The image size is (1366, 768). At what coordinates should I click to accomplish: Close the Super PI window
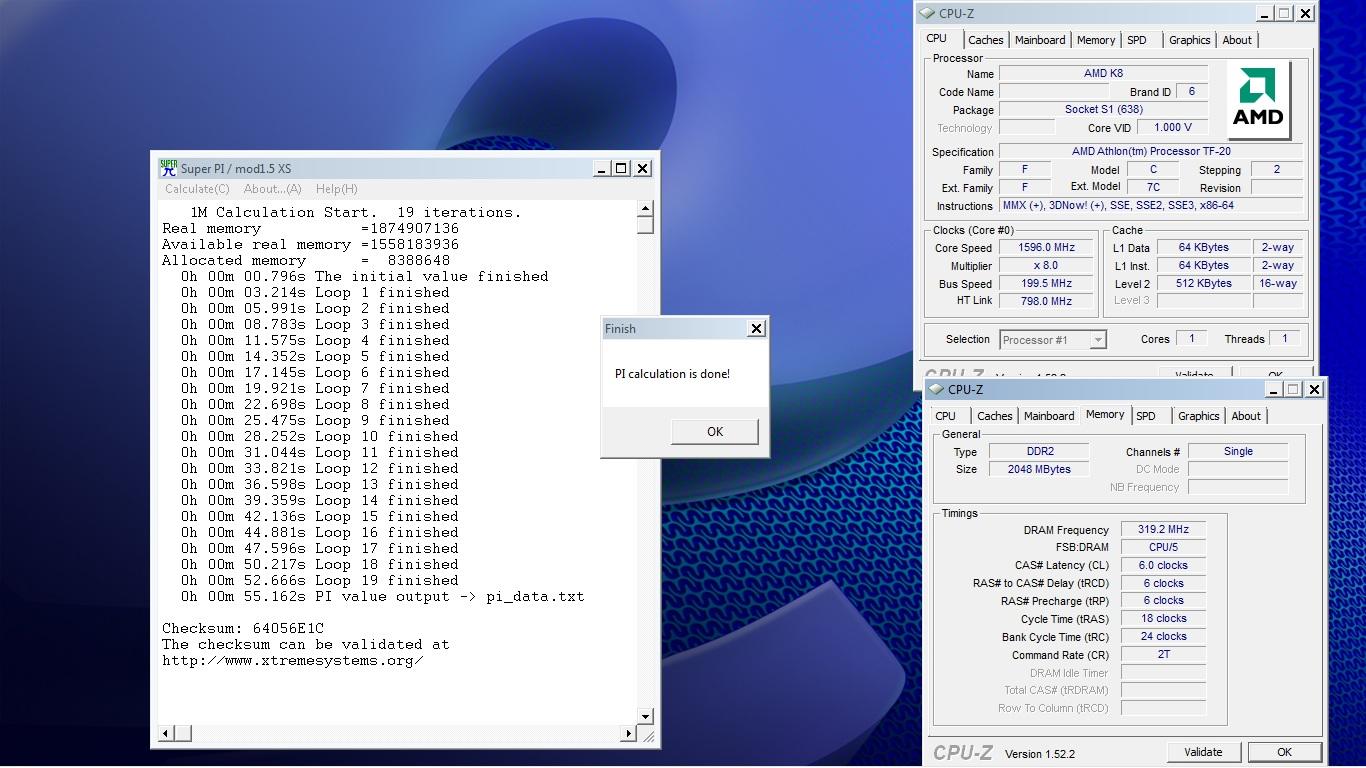coord(642,168)
